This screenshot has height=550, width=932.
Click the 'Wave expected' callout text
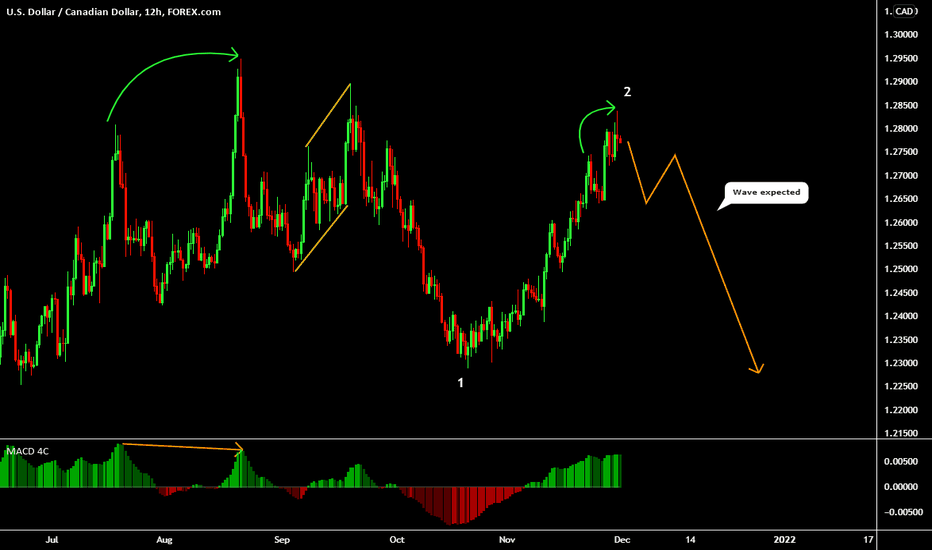tap(766, 192)
